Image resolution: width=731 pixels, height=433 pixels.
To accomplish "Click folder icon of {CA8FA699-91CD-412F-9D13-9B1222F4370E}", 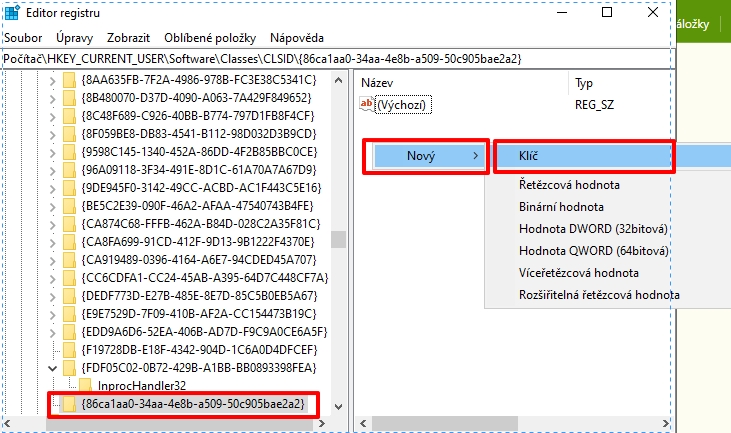I will tap(69, 242).
